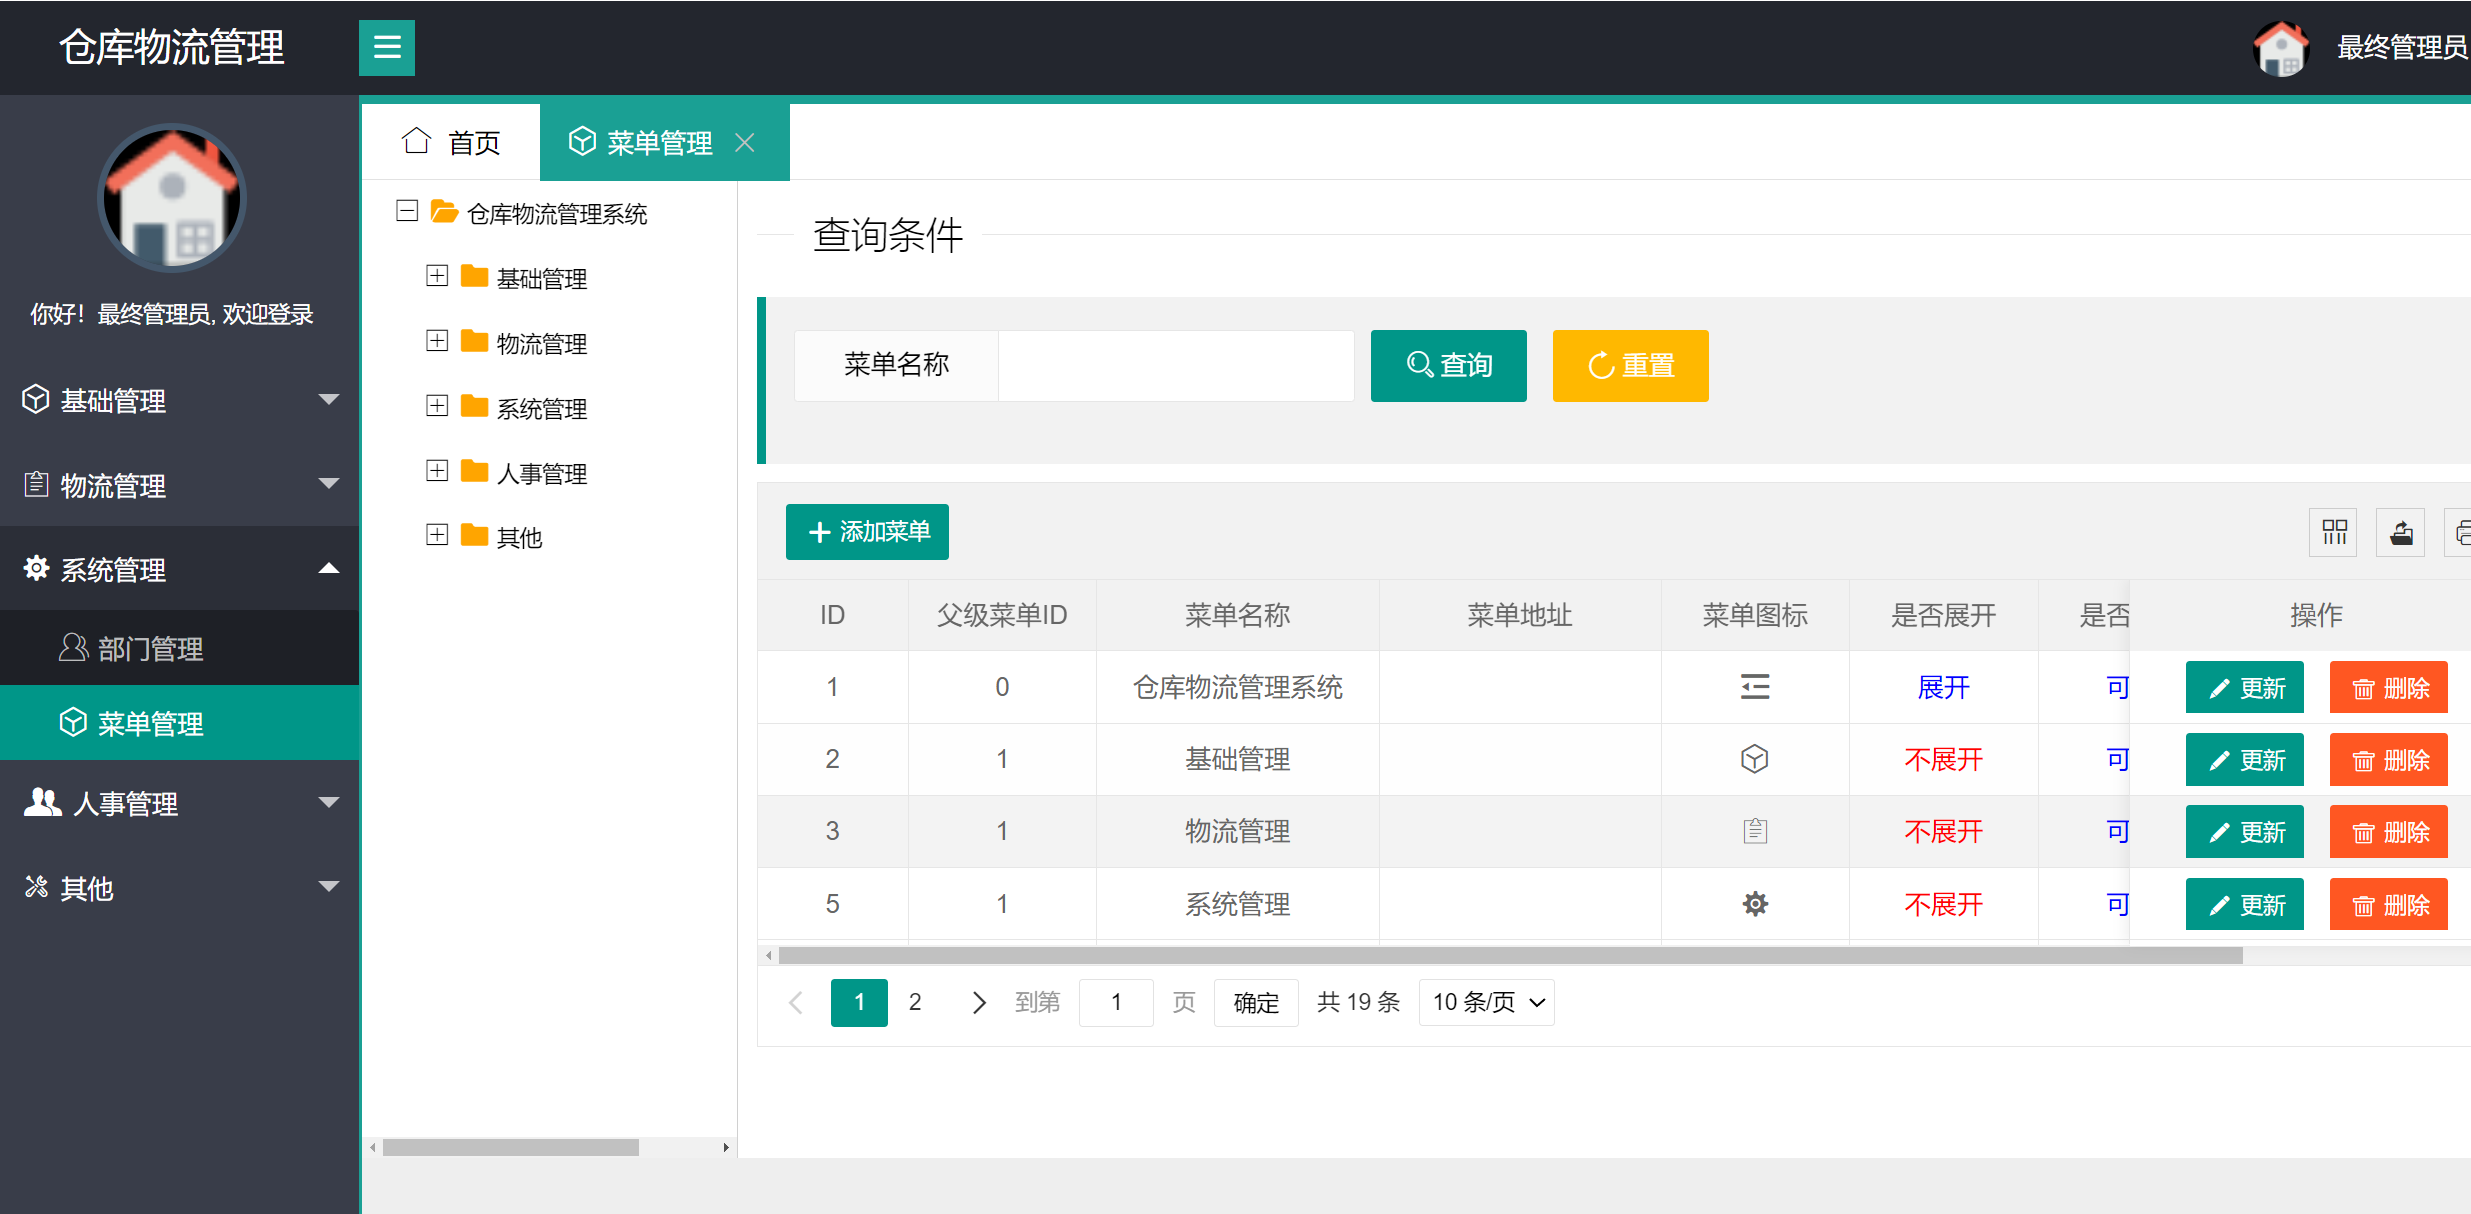Click the 最终管理员 username in header
Screen dimensions: 2471x1214
[2402, 47]
